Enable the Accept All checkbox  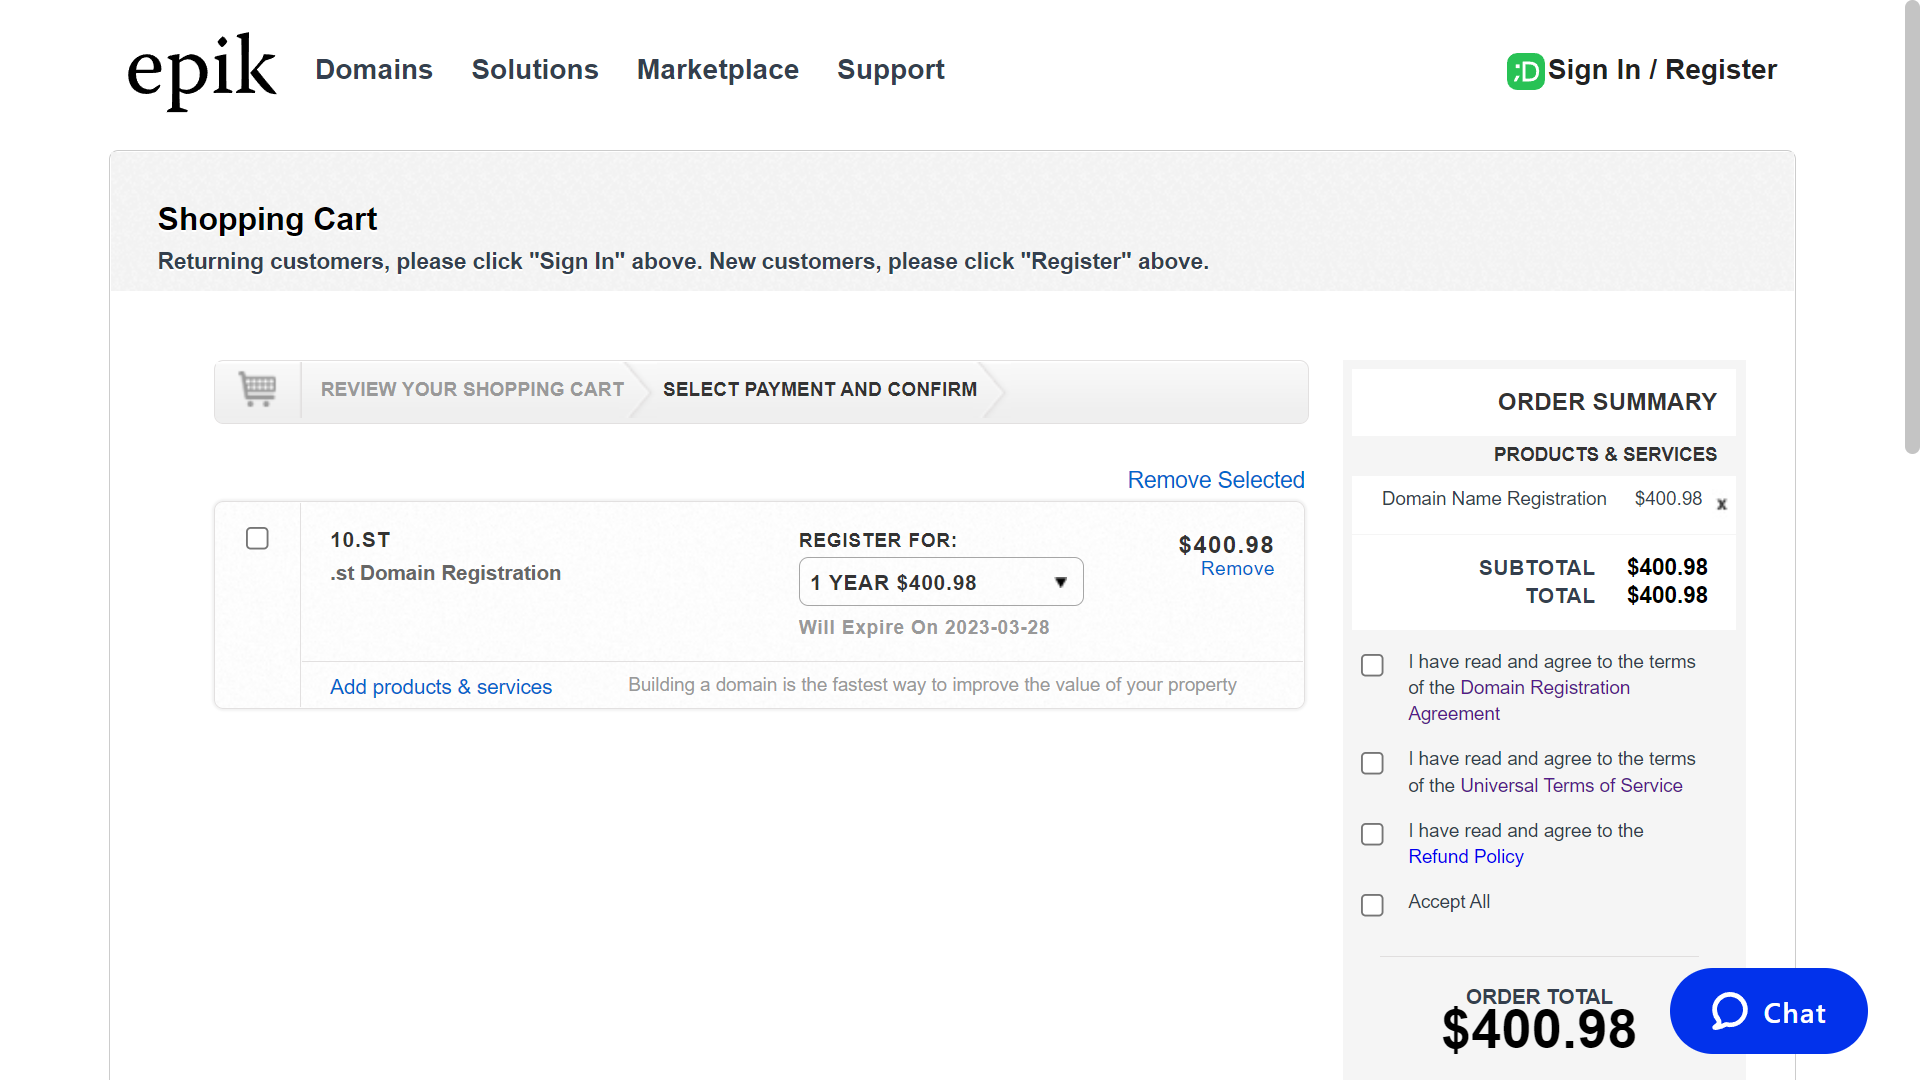(1372, 905)
